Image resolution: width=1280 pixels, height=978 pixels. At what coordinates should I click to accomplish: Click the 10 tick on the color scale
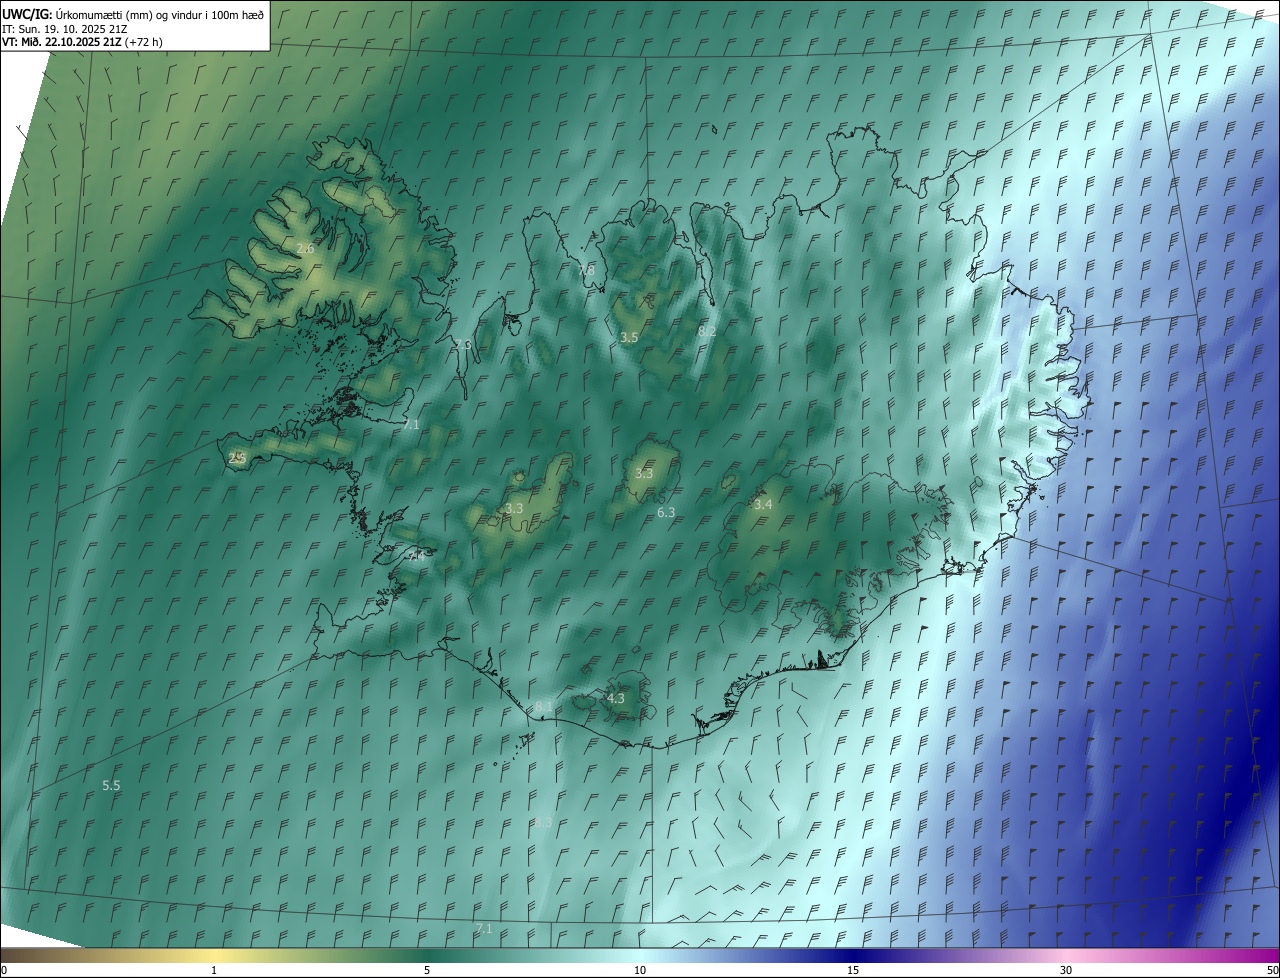click(x=640, y=970)
